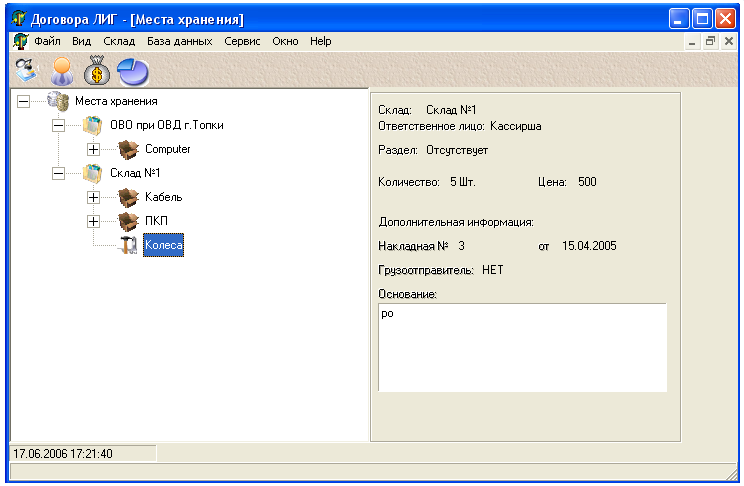Open the Файл menu
Image resolution: width=744 pixels, height=486 pixels.
click(47, 41)
